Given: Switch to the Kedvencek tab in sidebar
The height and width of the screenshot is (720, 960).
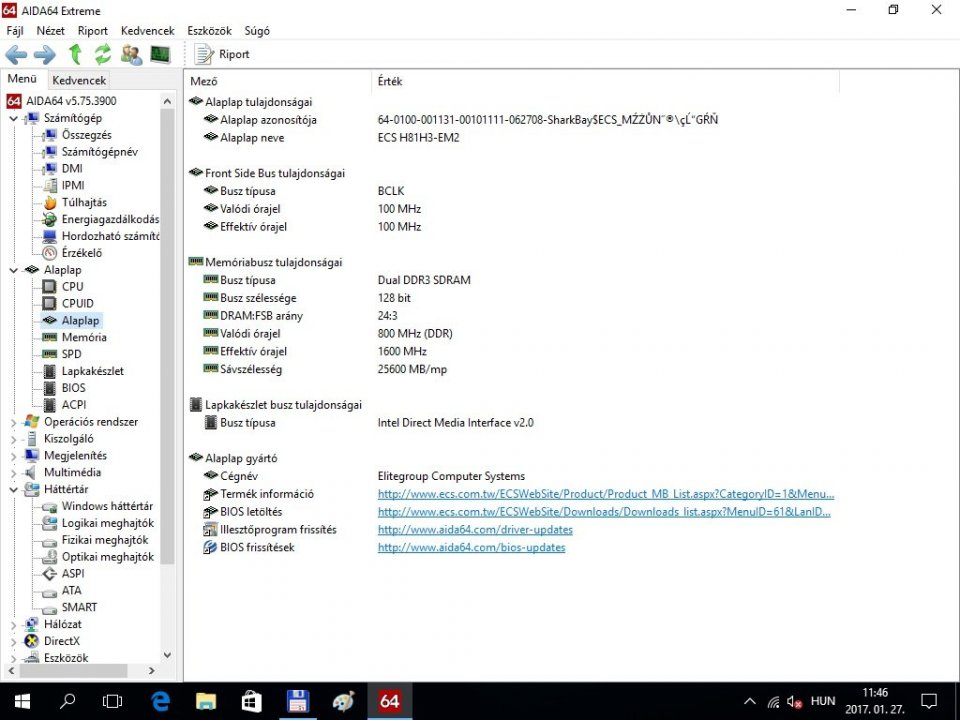Looking at the screenshot, I should pyautogui.click(x=79, y=80).
